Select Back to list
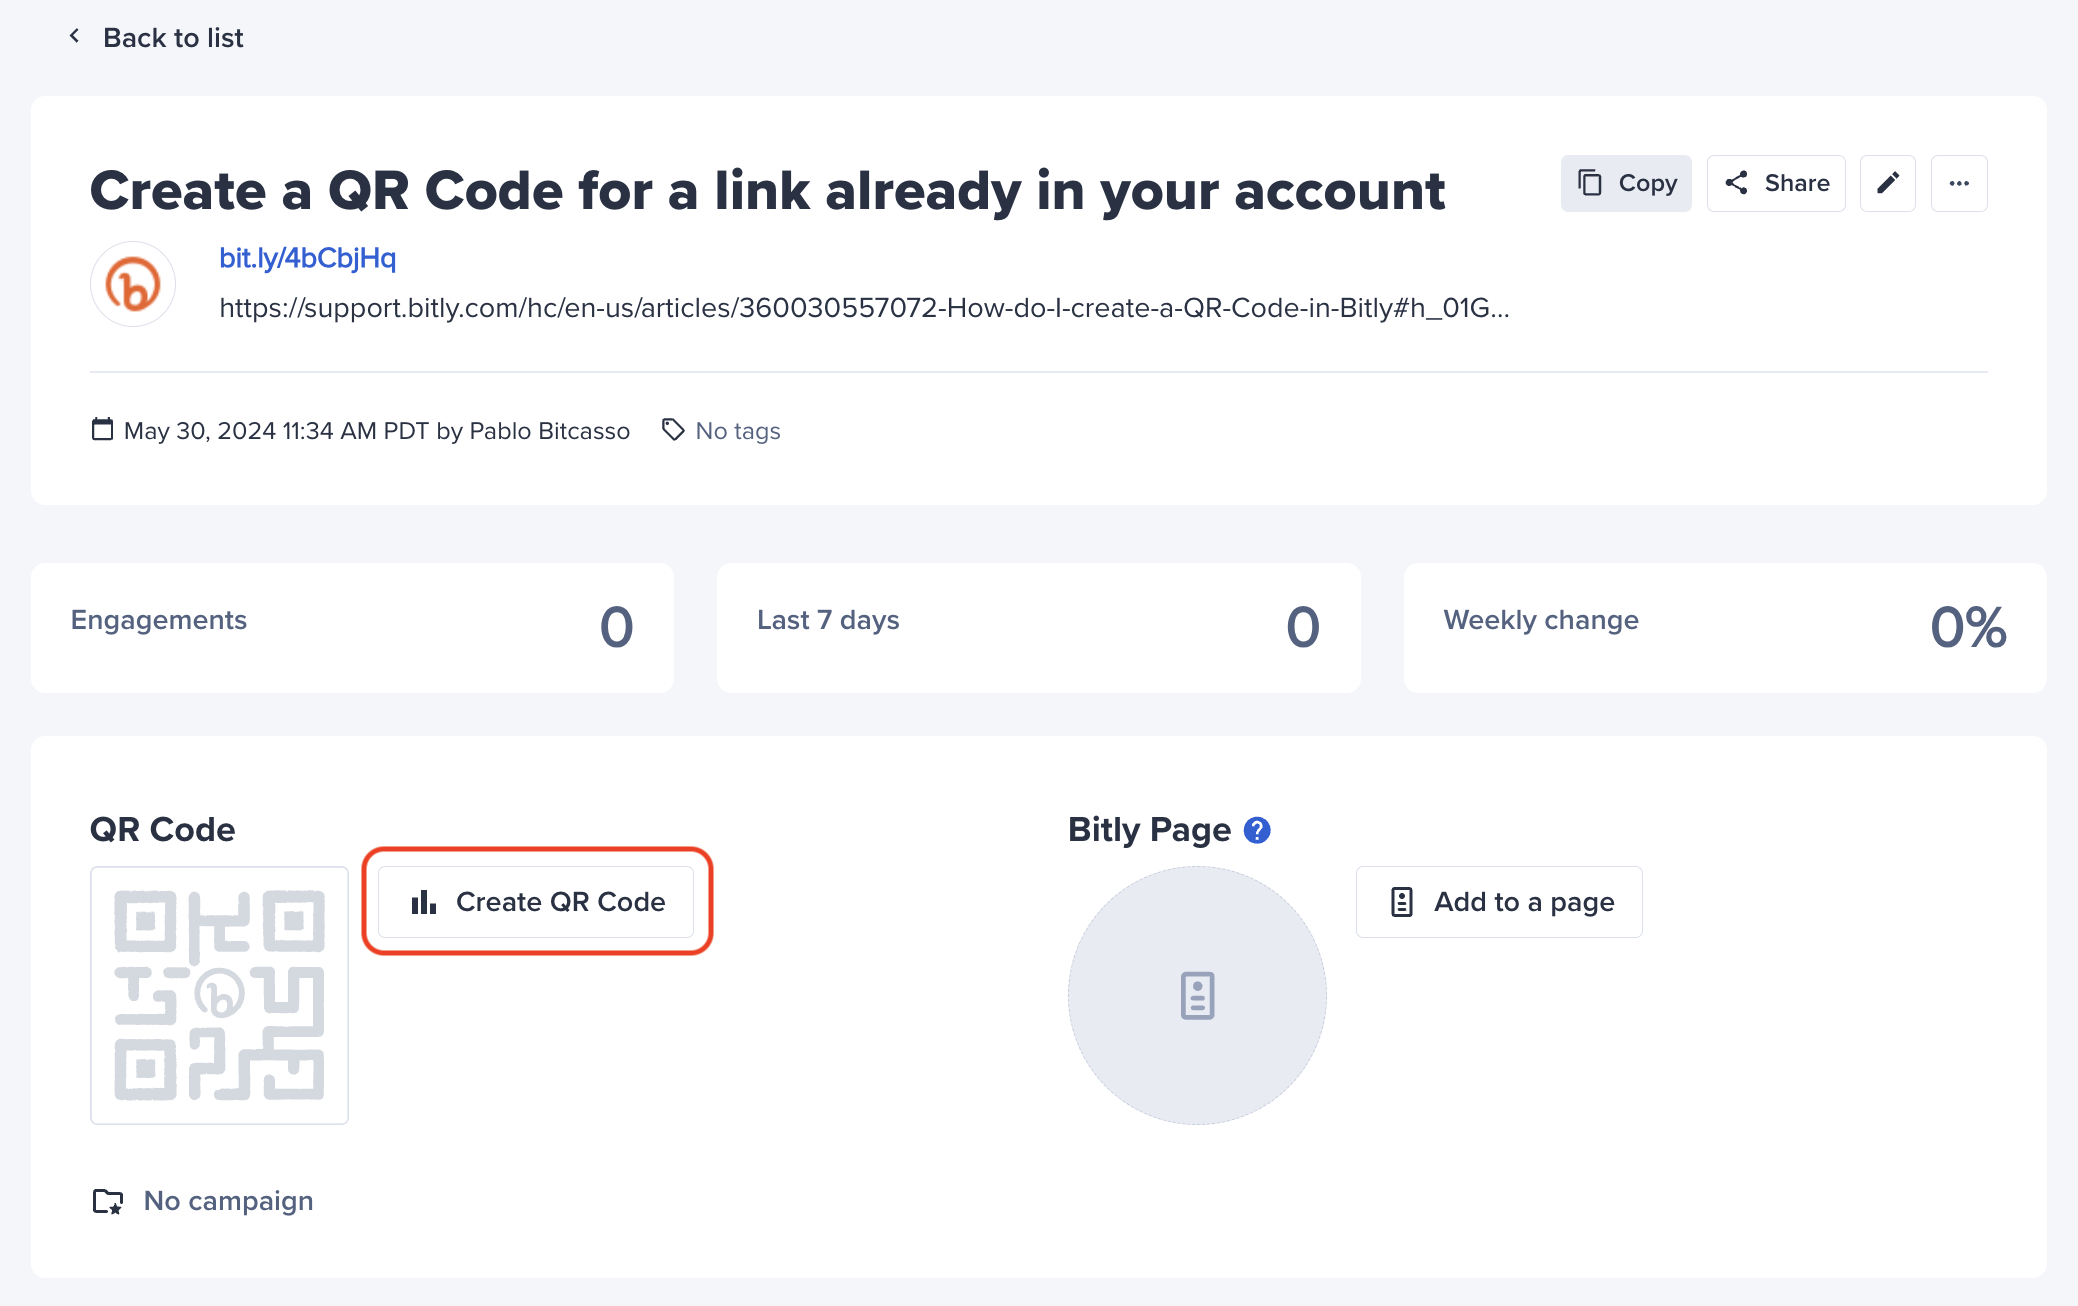Image resolution: width=2078 pixels, height=1306 pixels. pos(172,37)
